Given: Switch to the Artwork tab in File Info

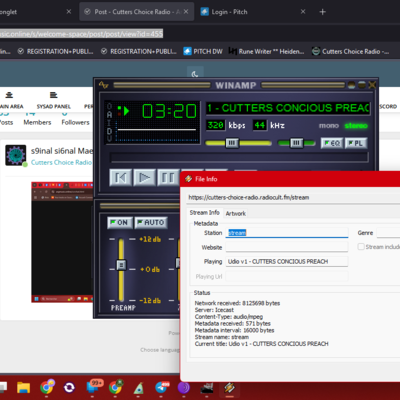Looking at the screenshot, I should pyautogui.click(x=236, y=213).
